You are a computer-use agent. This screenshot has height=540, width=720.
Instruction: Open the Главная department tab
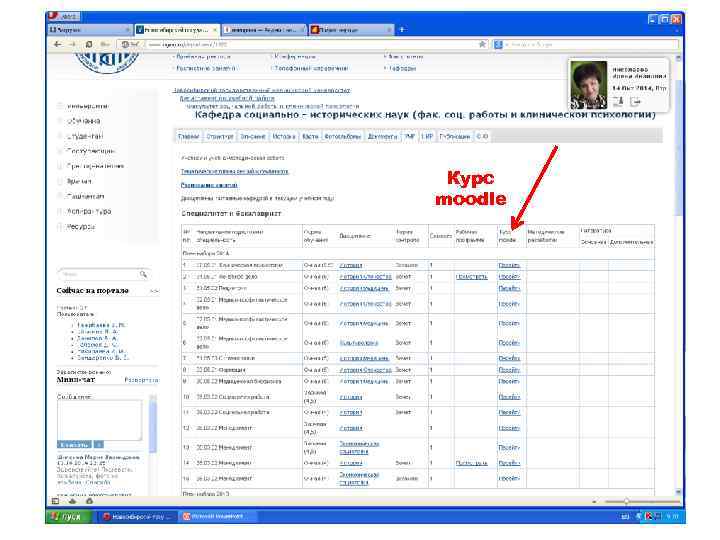coord(189,136)
